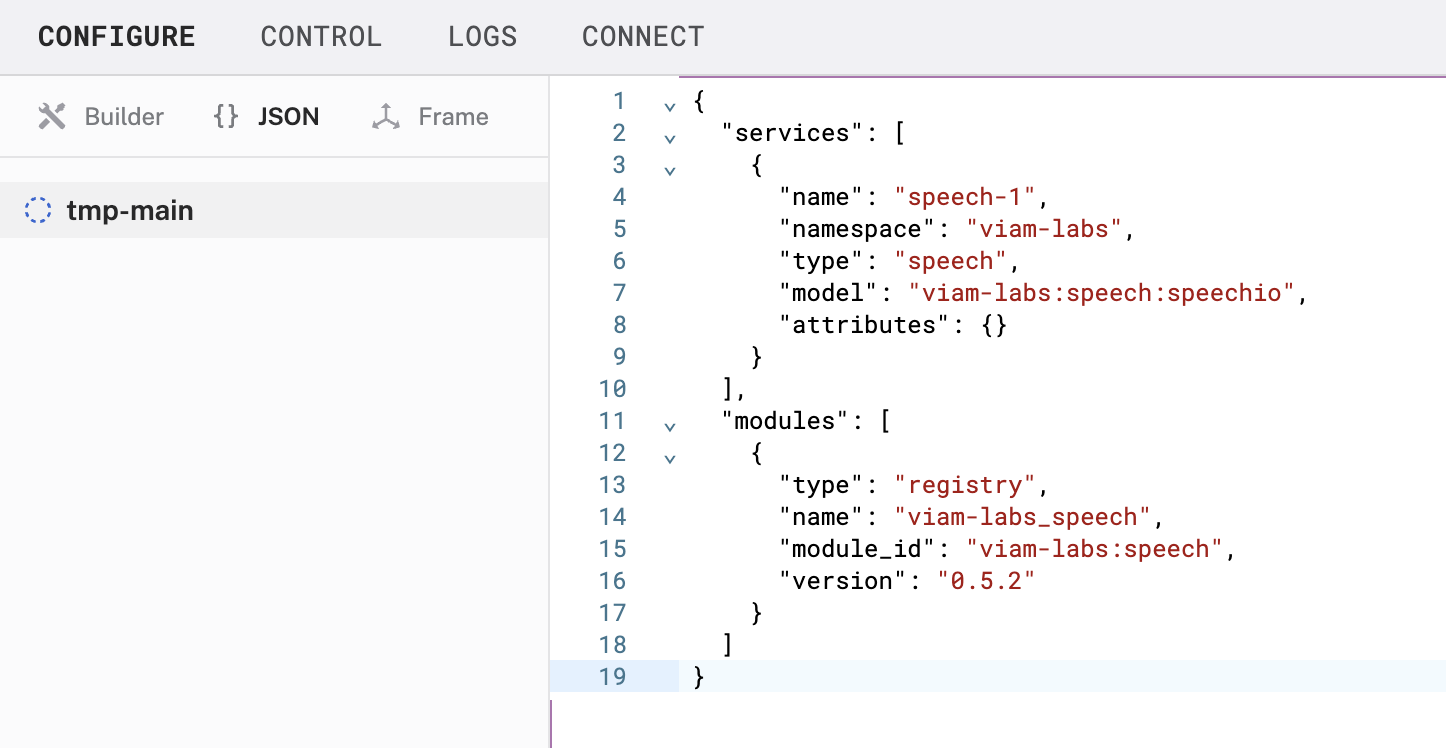
Task: Switch to Frame mode
Action: point(453,117)
